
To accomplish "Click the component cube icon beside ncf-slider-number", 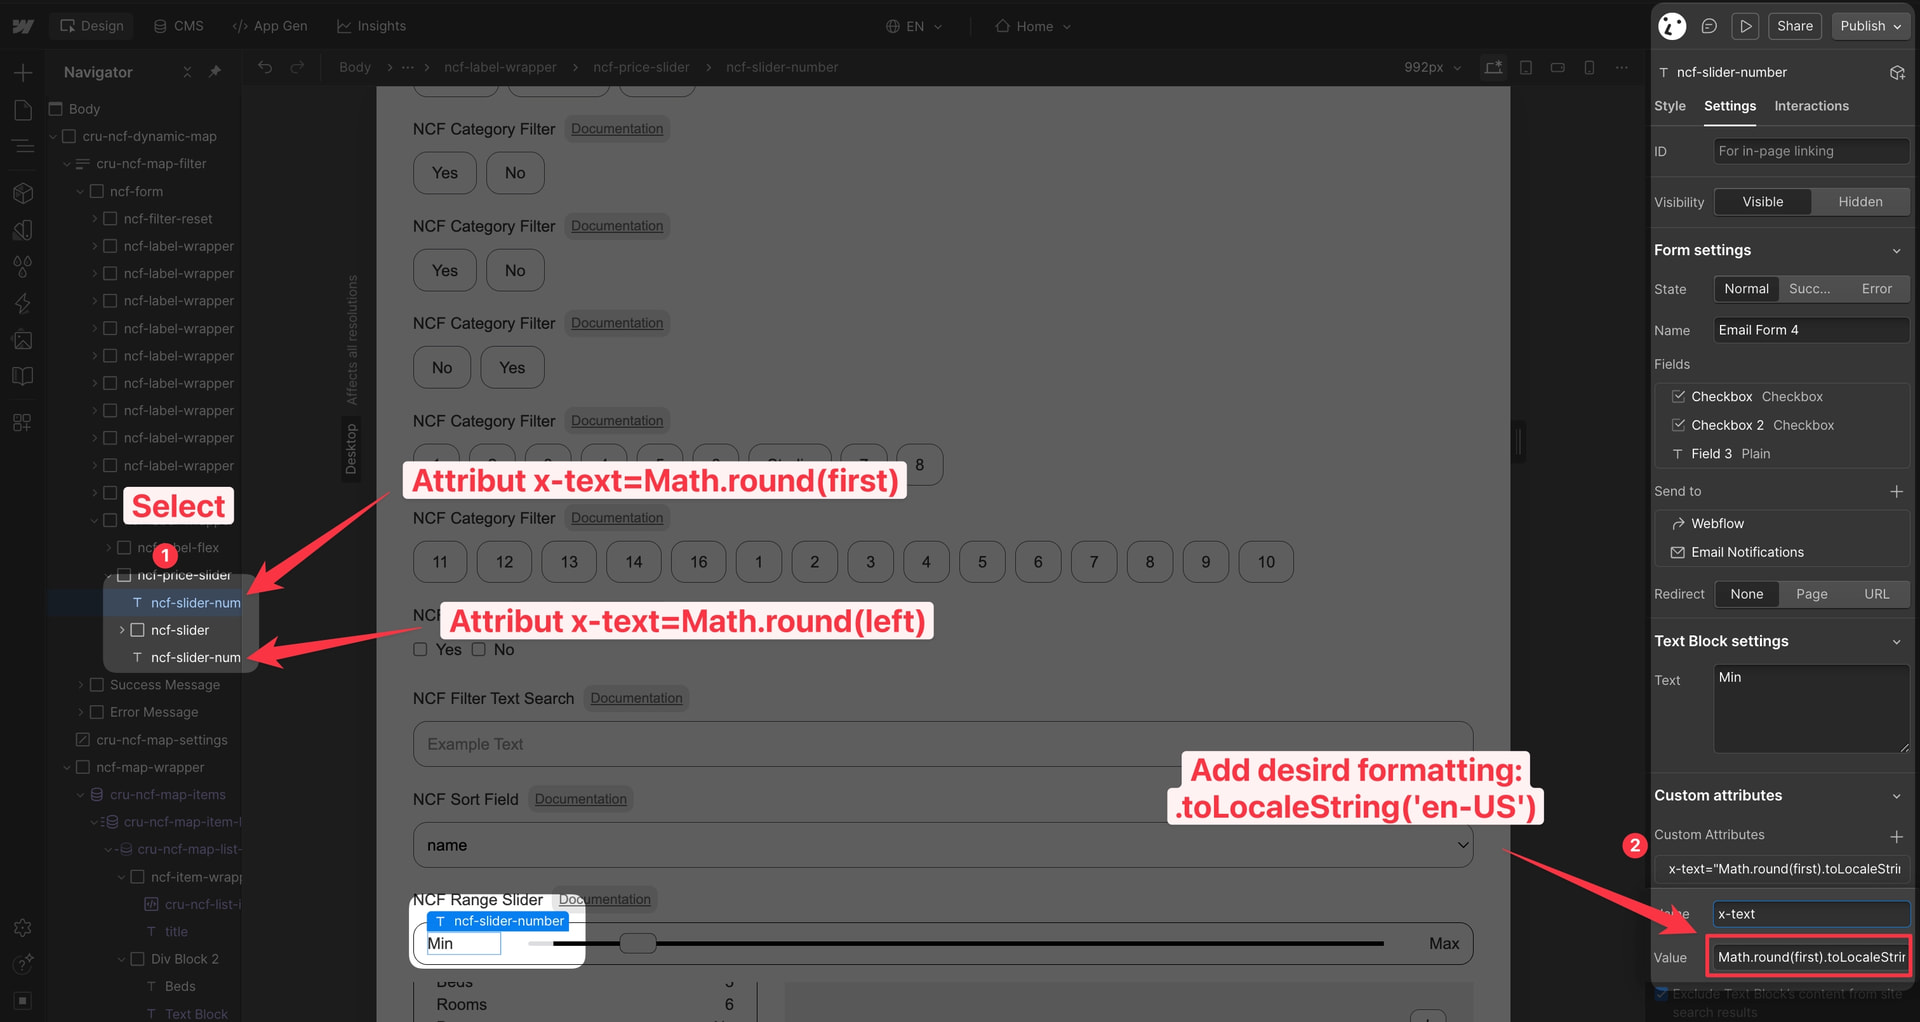I will 1897,72.
